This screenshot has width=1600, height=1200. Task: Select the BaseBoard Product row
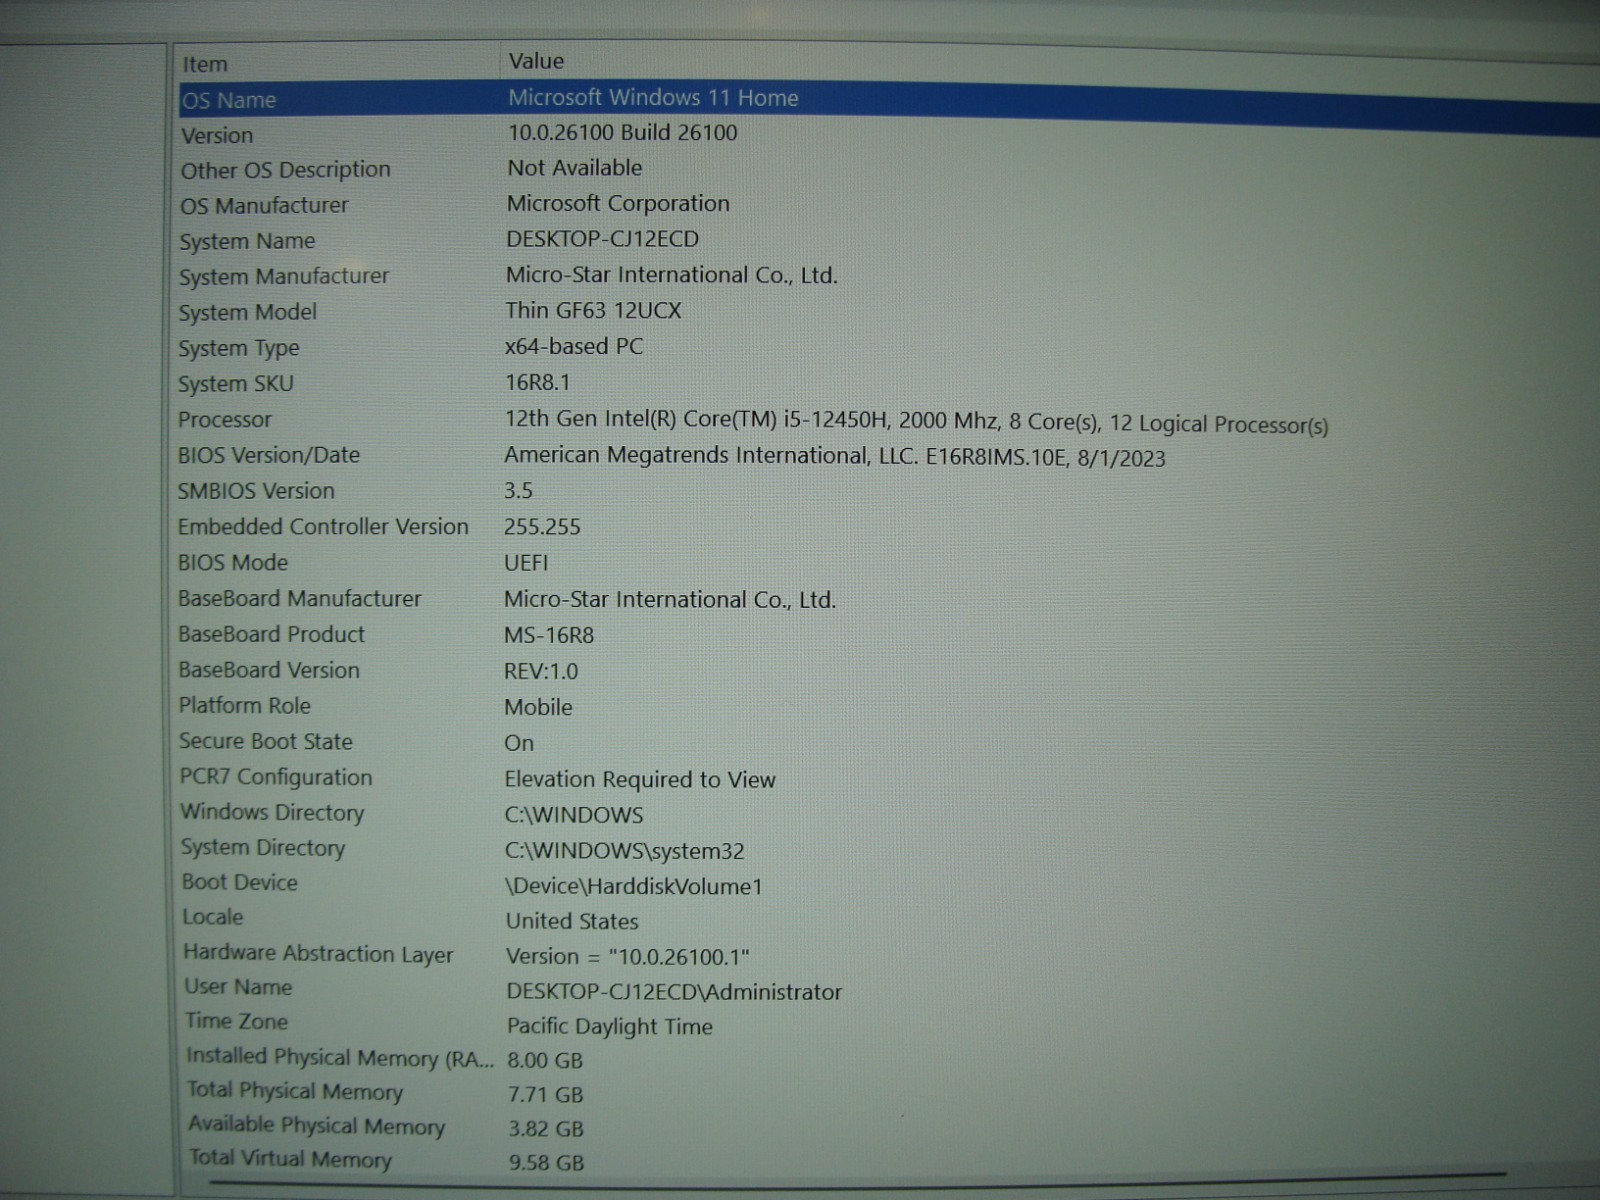point(272,635)
